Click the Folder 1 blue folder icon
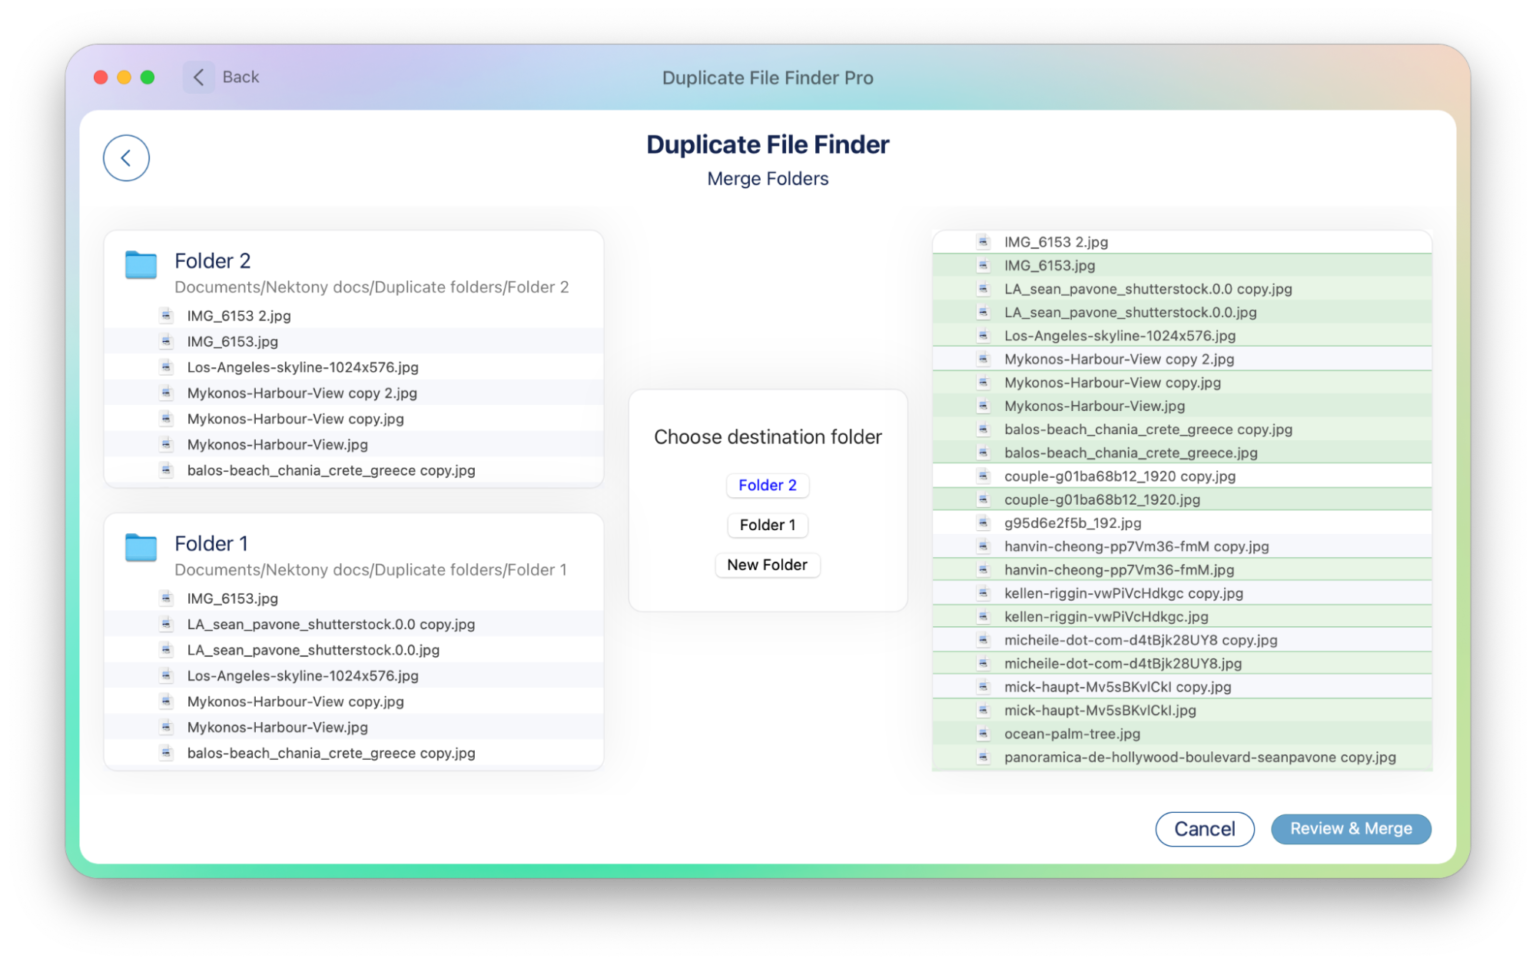Image resolution: width=1536 pixels, height=965 pixels. click(140, 547)
